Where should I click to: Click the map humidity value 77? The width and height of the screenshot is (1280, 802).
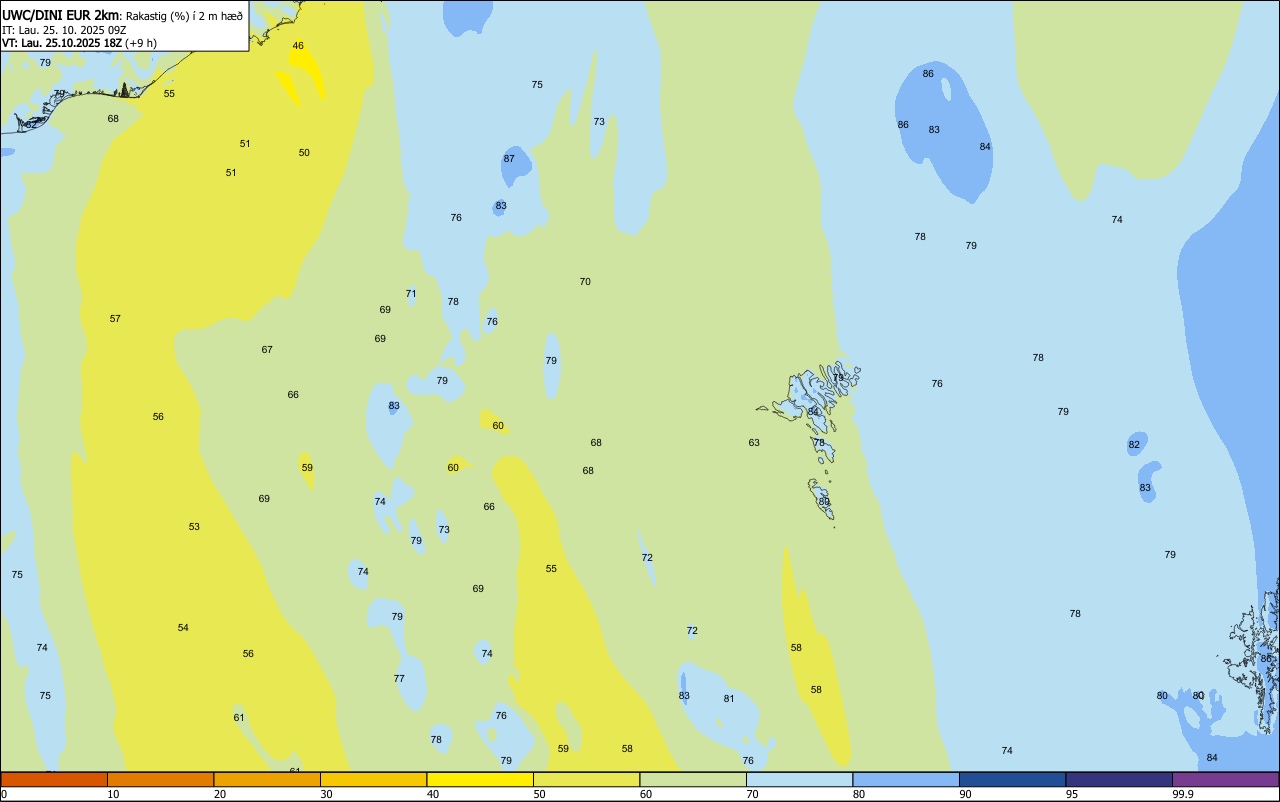point(399,679)
